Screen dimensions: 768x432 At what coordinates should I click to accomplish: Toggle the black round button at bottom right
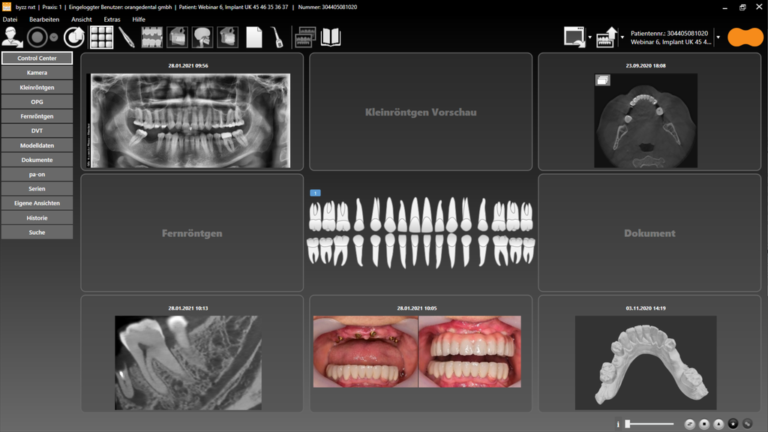[732, 424]
